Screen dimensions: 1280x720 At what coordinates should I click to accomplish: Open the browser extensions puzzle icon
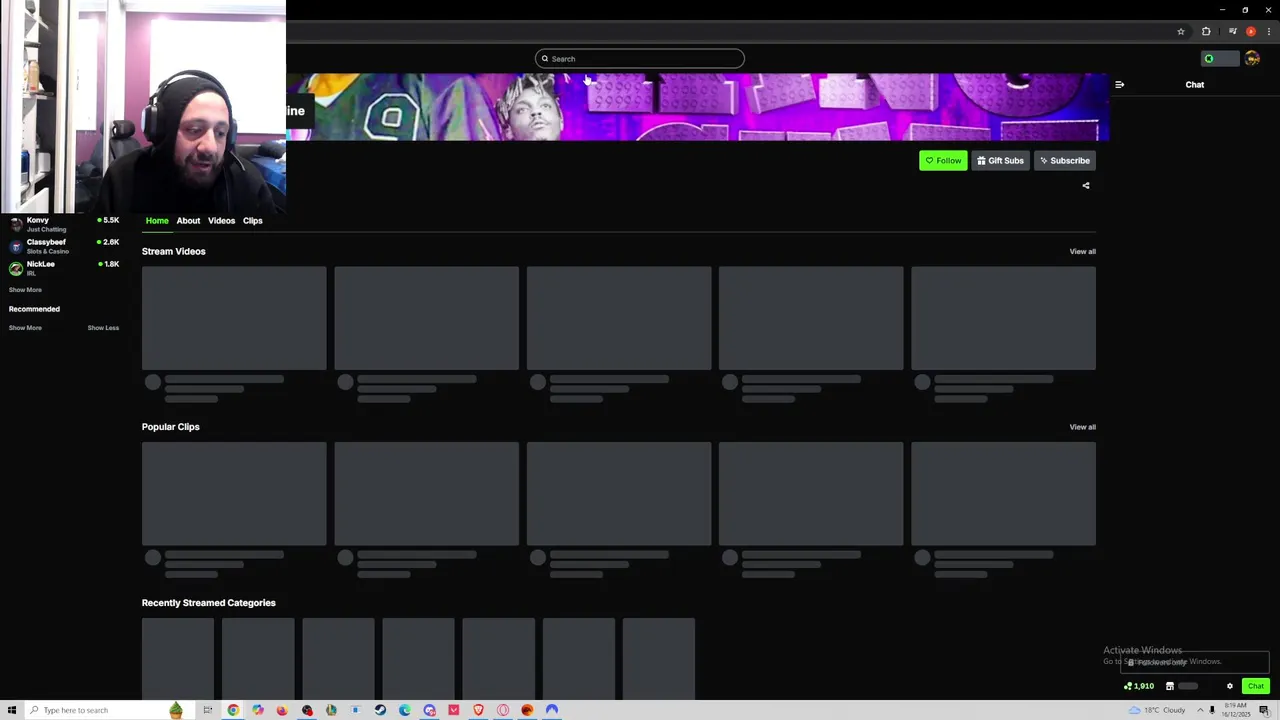[1206, 31]
